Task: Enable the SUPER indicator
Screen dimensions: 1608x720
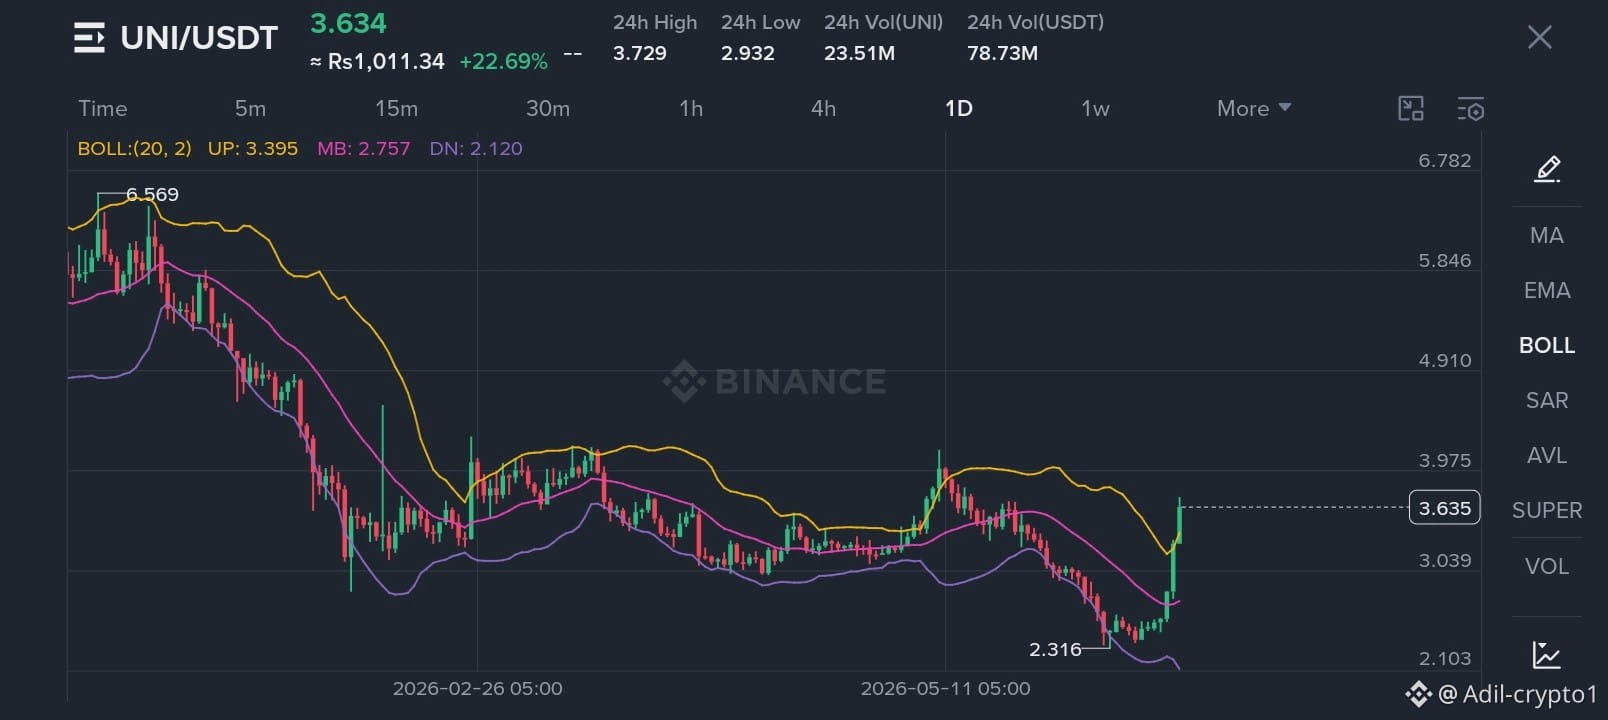Action: tap(1546, 510)
